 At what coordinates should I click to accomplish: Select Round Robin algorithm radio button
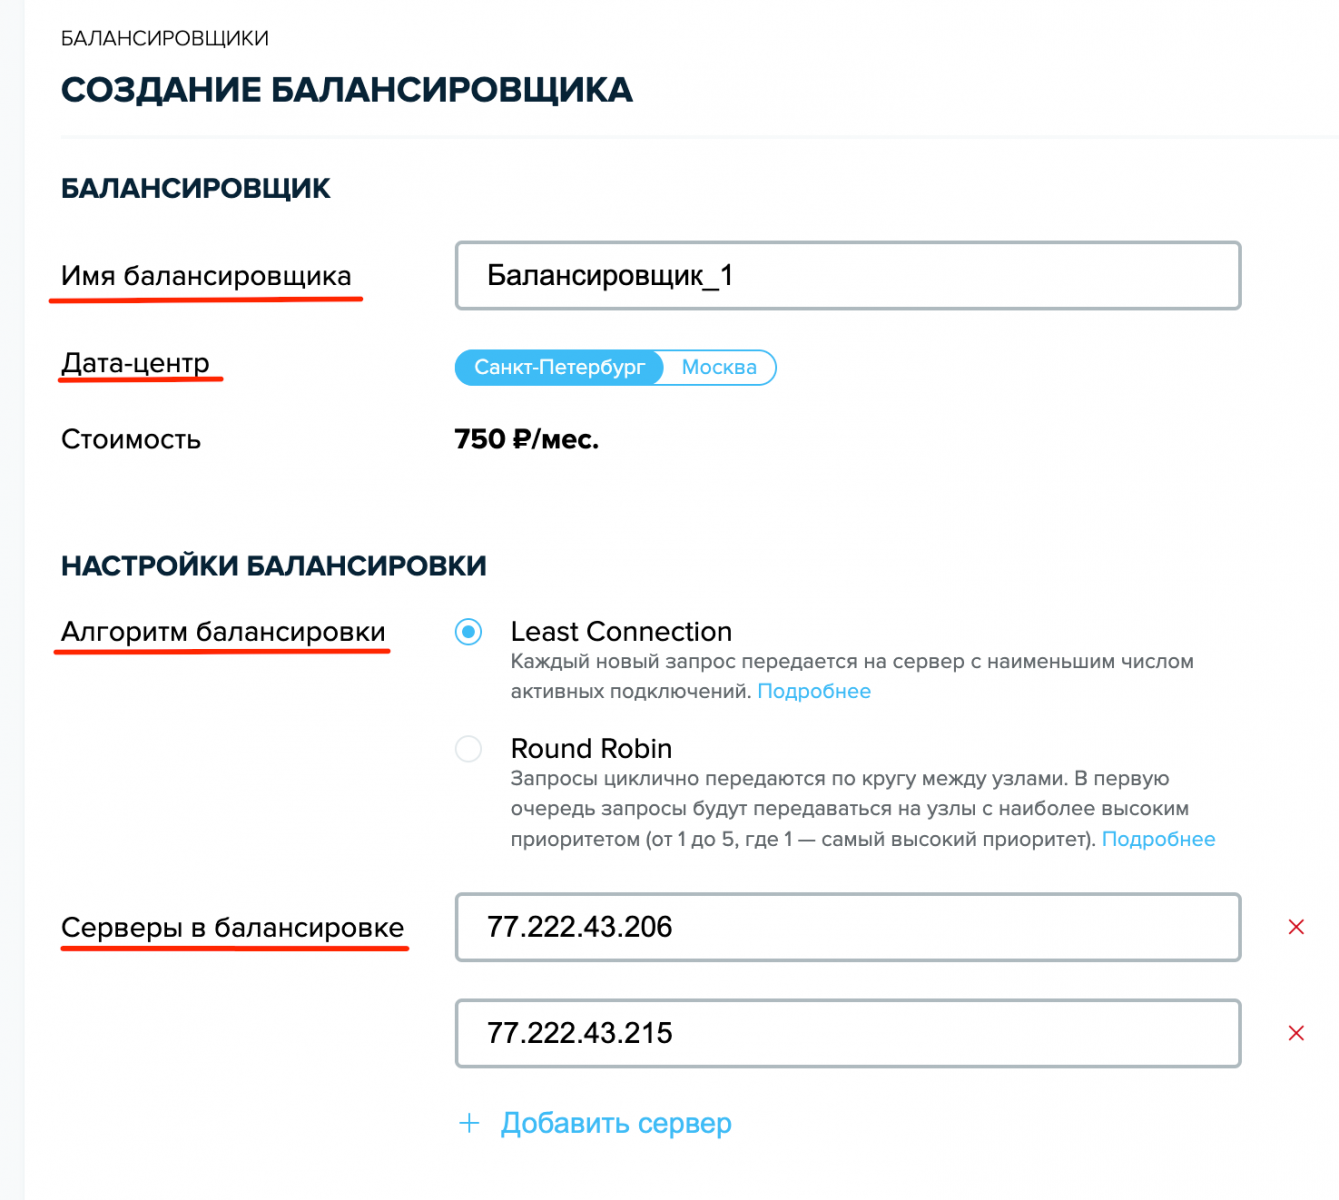(x=468, y=749)
